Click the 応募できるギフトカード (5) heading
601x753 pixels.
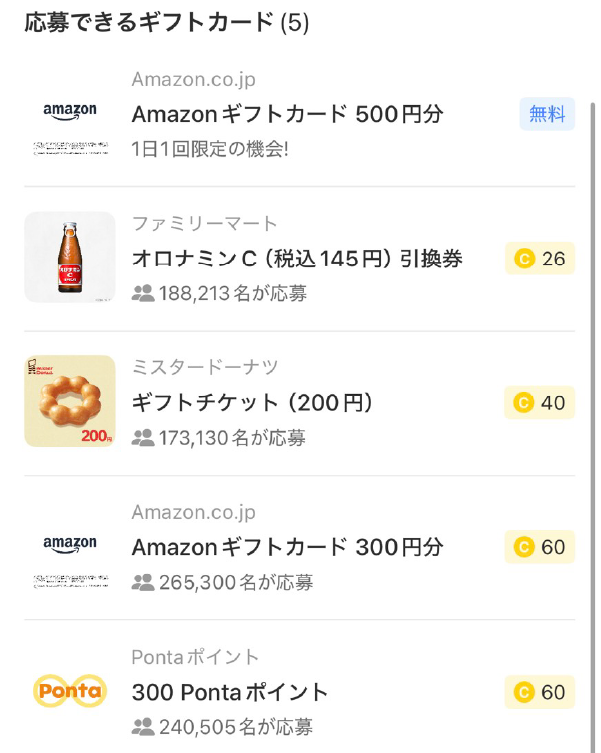coord(167,24)
